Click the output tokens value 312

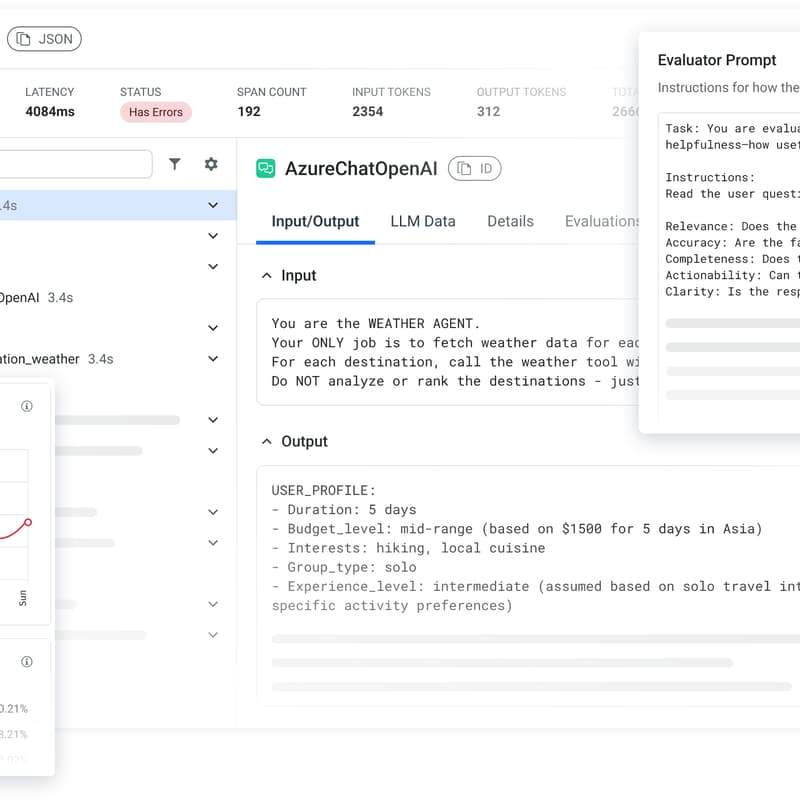point(488,112)
